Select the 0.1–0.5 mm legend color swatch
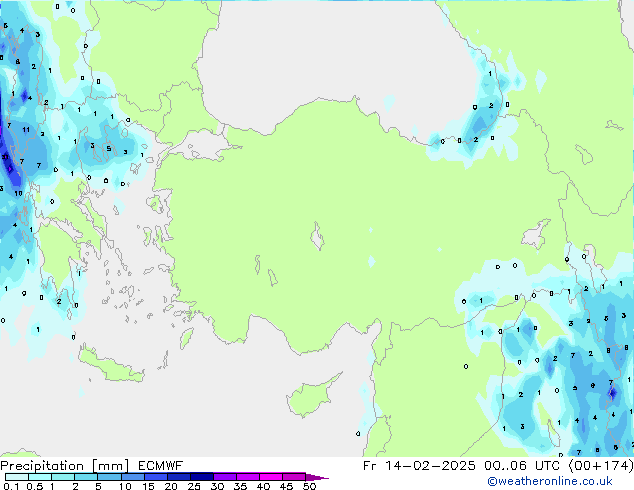The width and height of the screenshot is (634, 490). (17, 477)
